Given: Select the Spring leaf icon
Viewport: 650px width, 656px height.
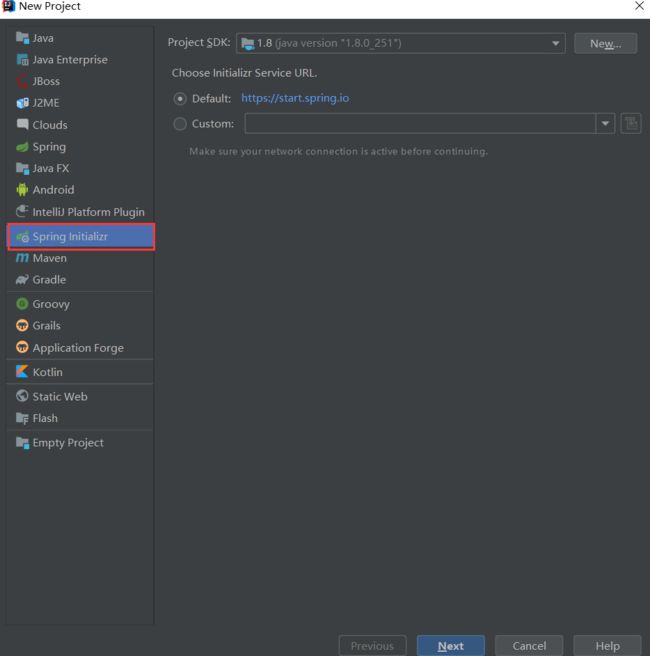Looking at the screenshot, I should 22,146.
